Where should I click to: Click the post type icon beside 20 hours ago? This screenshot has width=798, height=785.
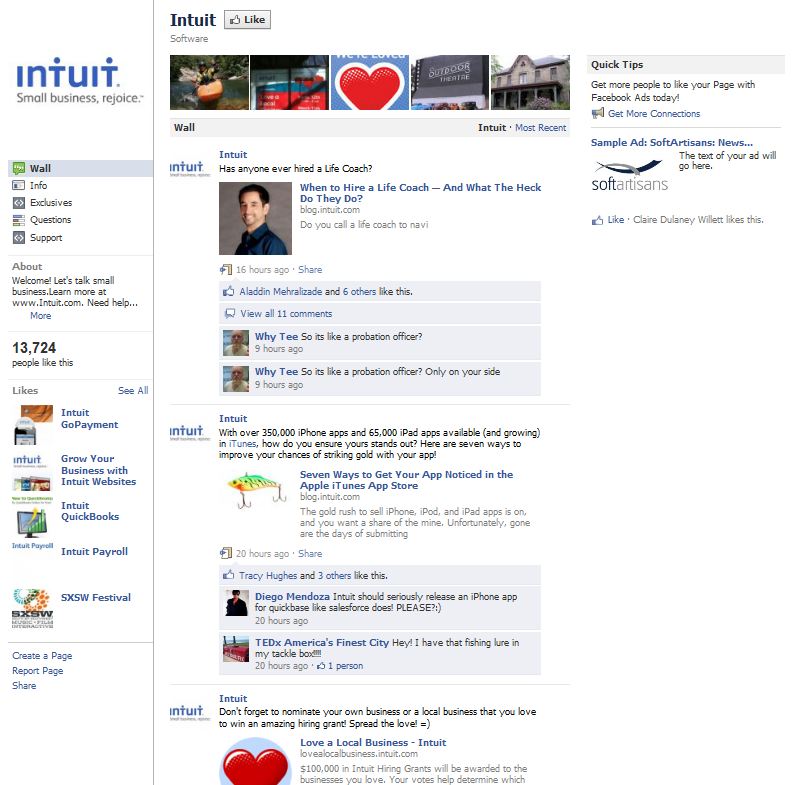(225, 553)
